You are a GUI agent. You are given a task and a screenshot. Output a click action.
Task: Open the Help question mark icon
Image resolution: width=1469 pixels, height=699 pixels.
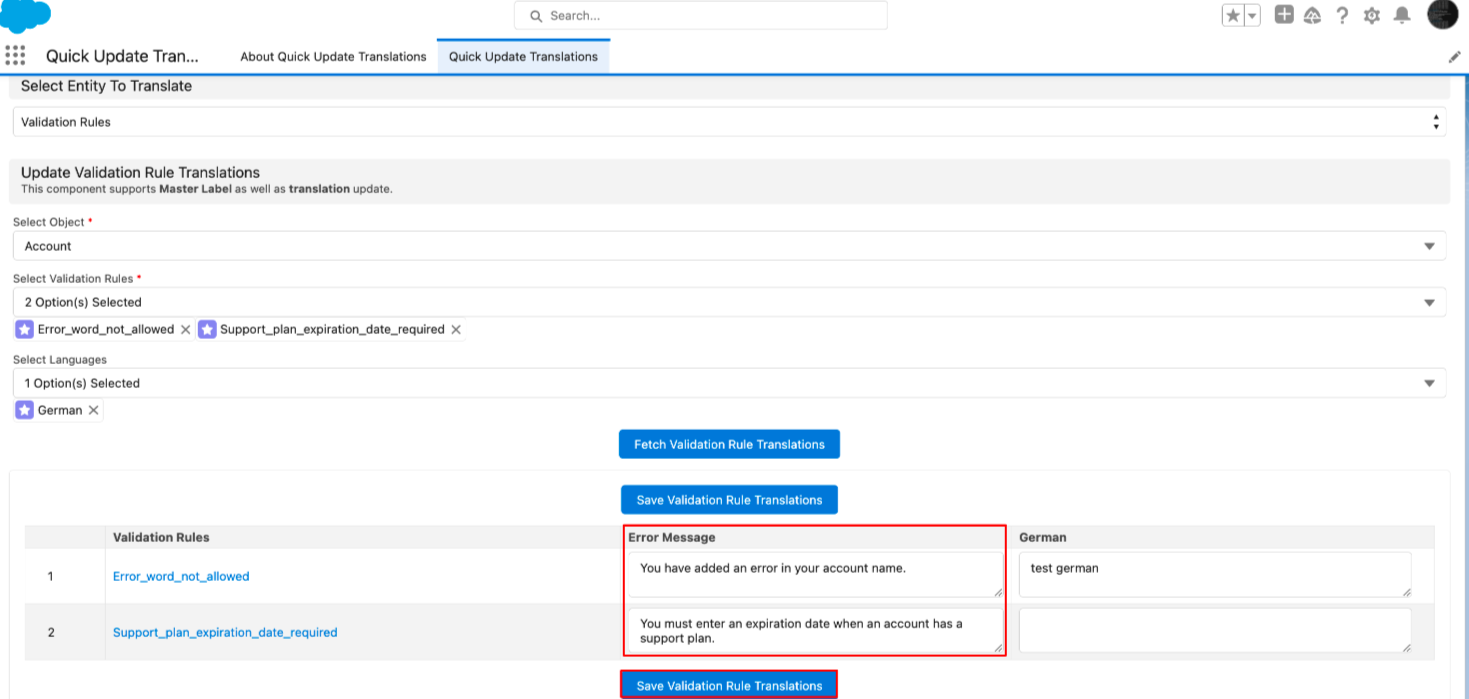point(1342,15)
